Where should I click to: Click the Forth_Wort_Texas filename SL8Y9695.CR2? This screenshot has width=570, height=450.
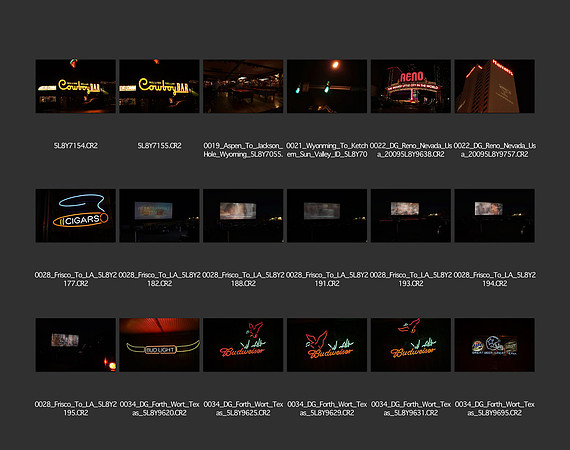494,409
